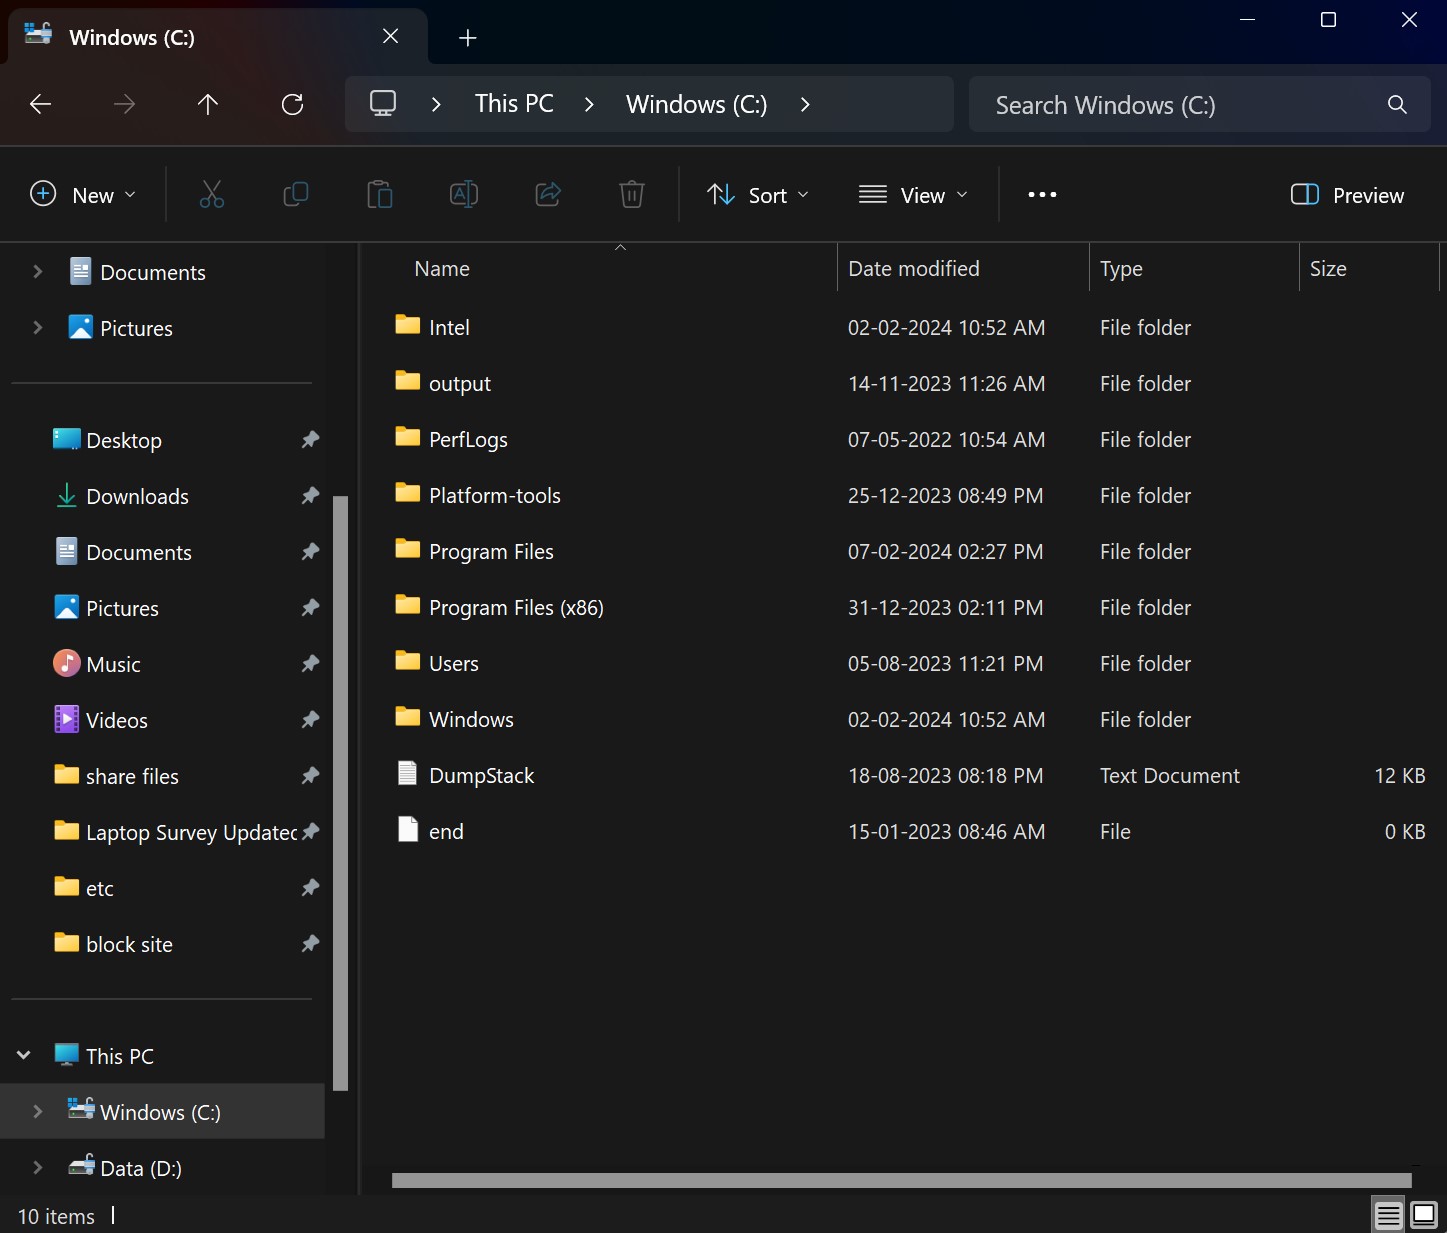The width and height of the screenshot is (1447, 1233).
Task: Go back with the left arrow button
Action: [41, 104]
